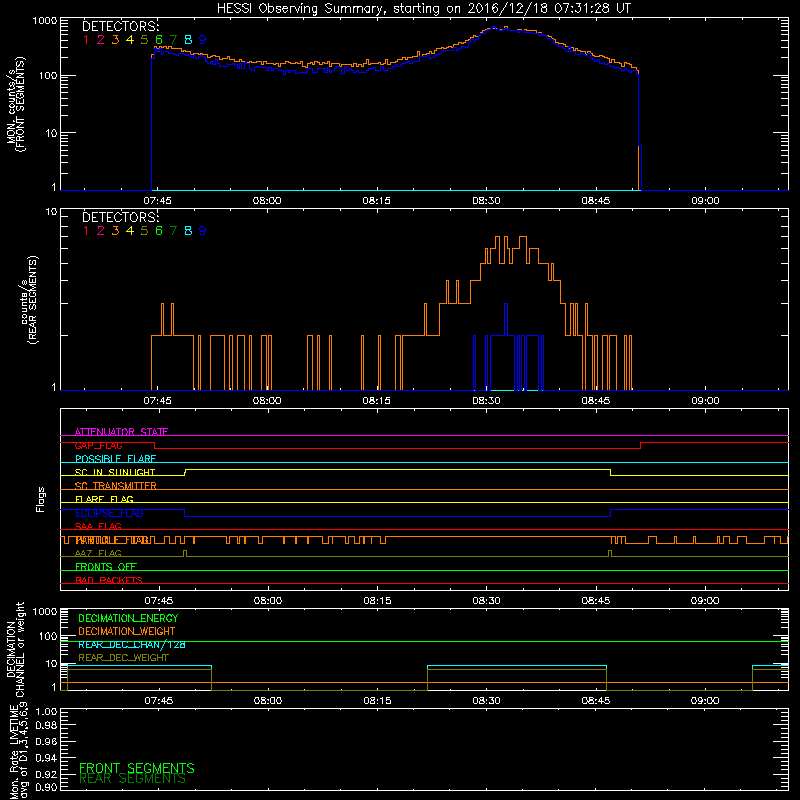This screenshot has width=800, height=800.
Task: Click the FLARE_FLAG label
Action: pos(104,499)
